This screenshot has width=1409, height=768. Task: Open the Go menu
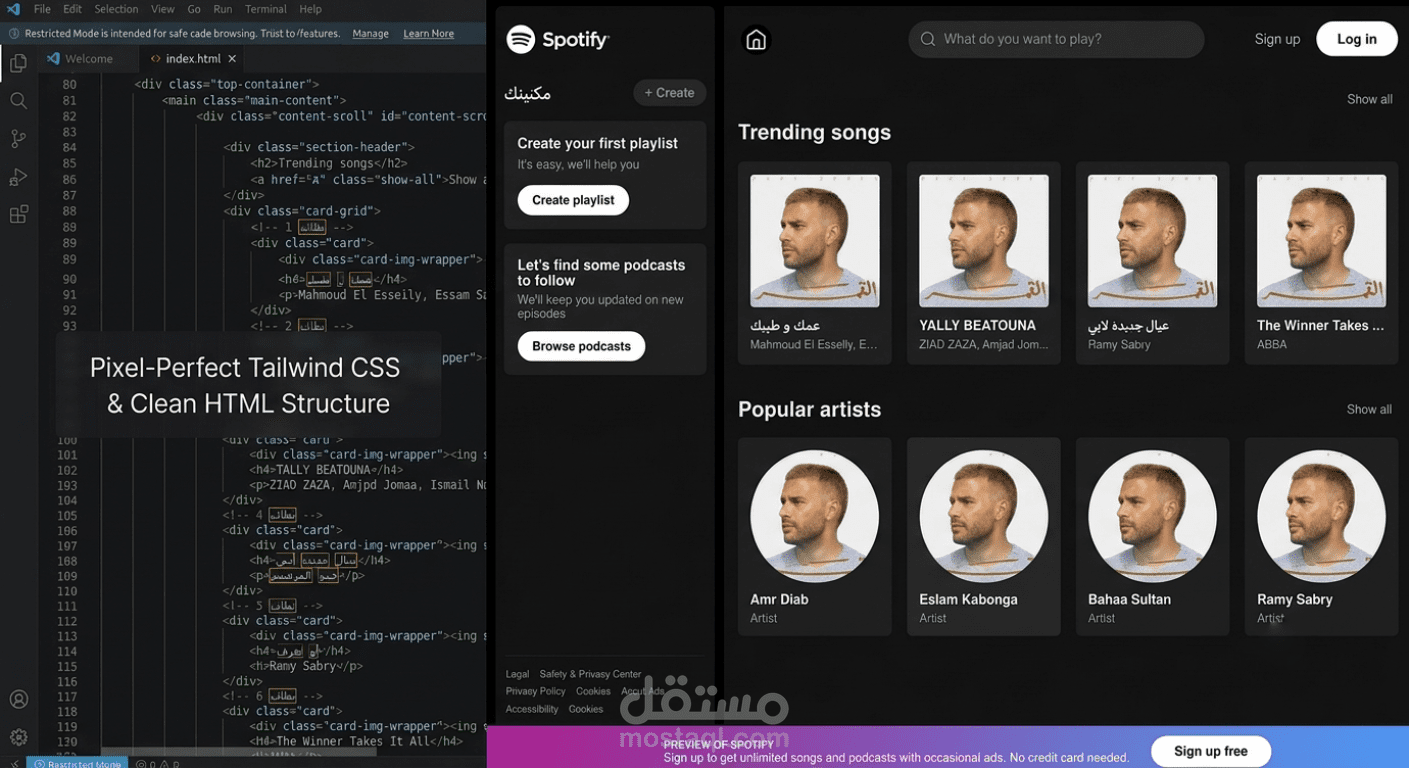point(194,9)
